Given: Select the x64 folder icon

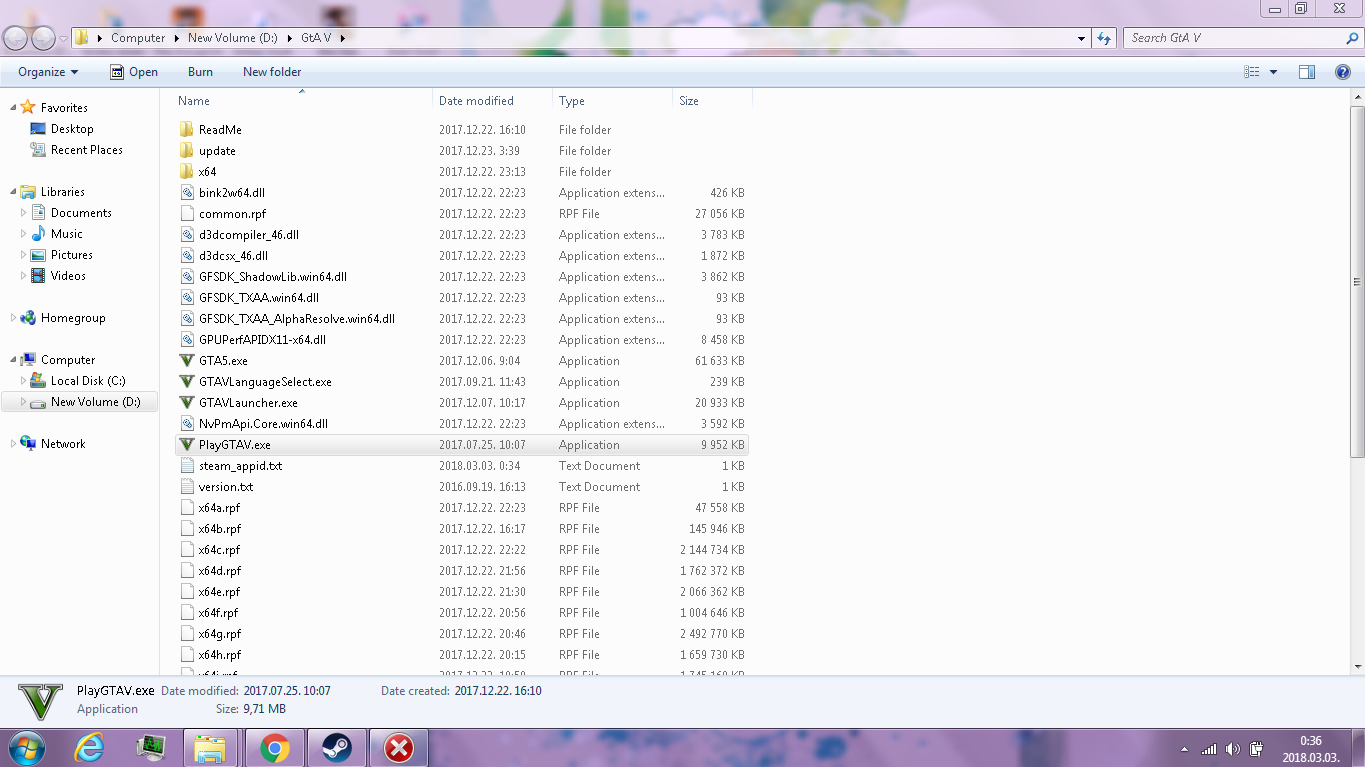Looking at the screenshot, I should tap(186, 172).
